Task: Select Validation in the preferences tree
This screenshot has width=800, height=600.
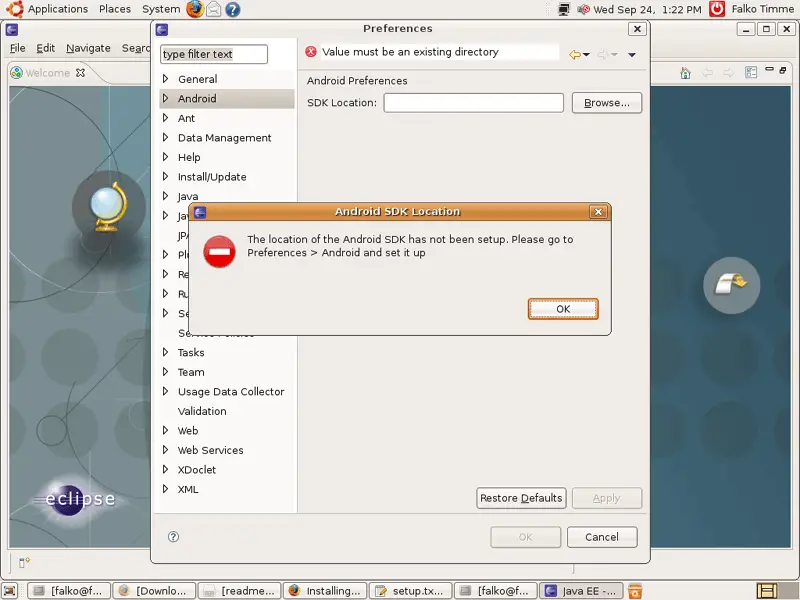Action: (x=202, y=411)
